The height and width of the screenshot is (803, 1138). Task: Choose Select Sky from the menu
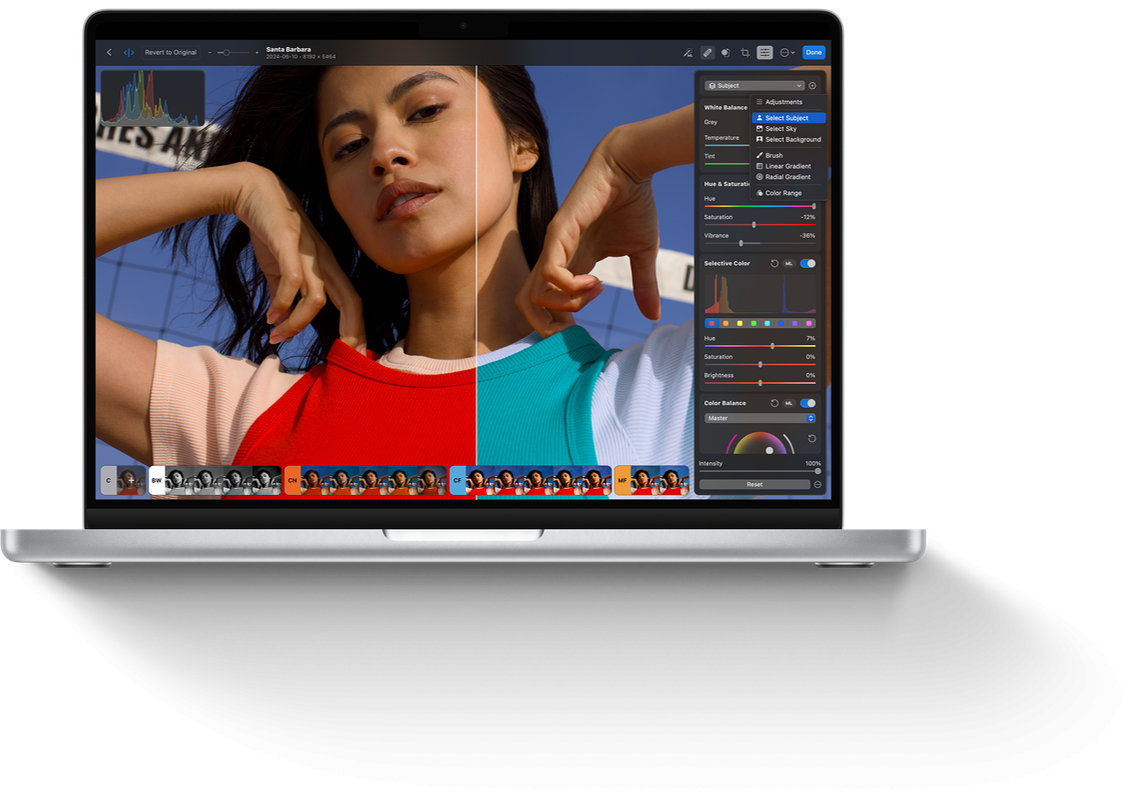(x=780, y=129)
